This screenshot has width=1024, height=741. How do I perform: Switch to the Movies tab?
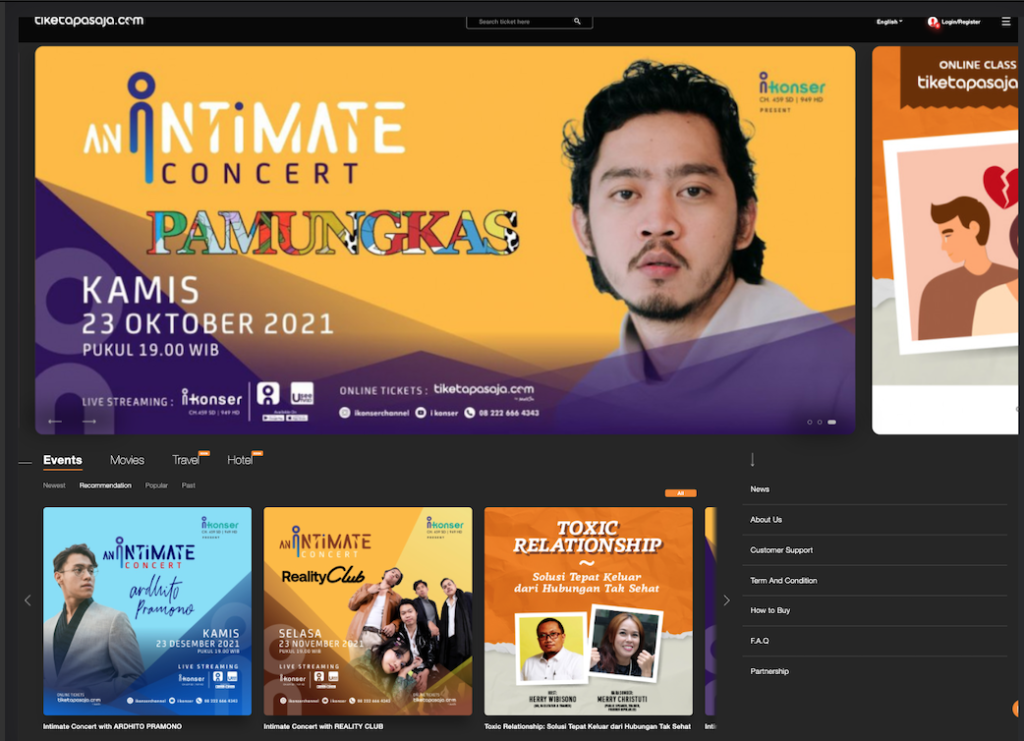[127, 460]
